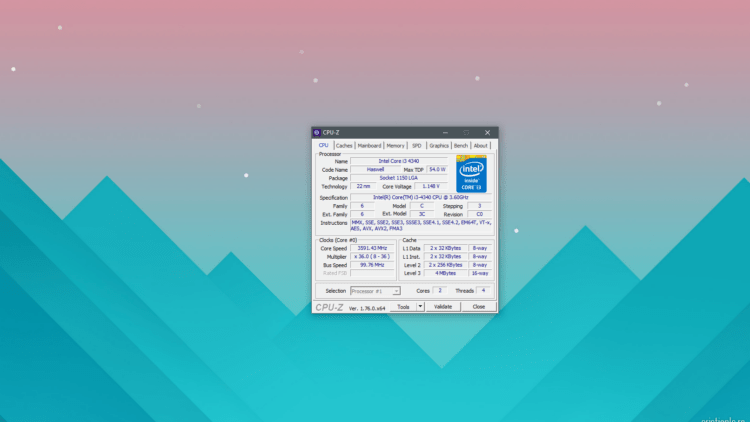The height and width of the screenshot is (422, 750).
Task: Click the Intel Core i3 logo badge
Action: point(471,174)
